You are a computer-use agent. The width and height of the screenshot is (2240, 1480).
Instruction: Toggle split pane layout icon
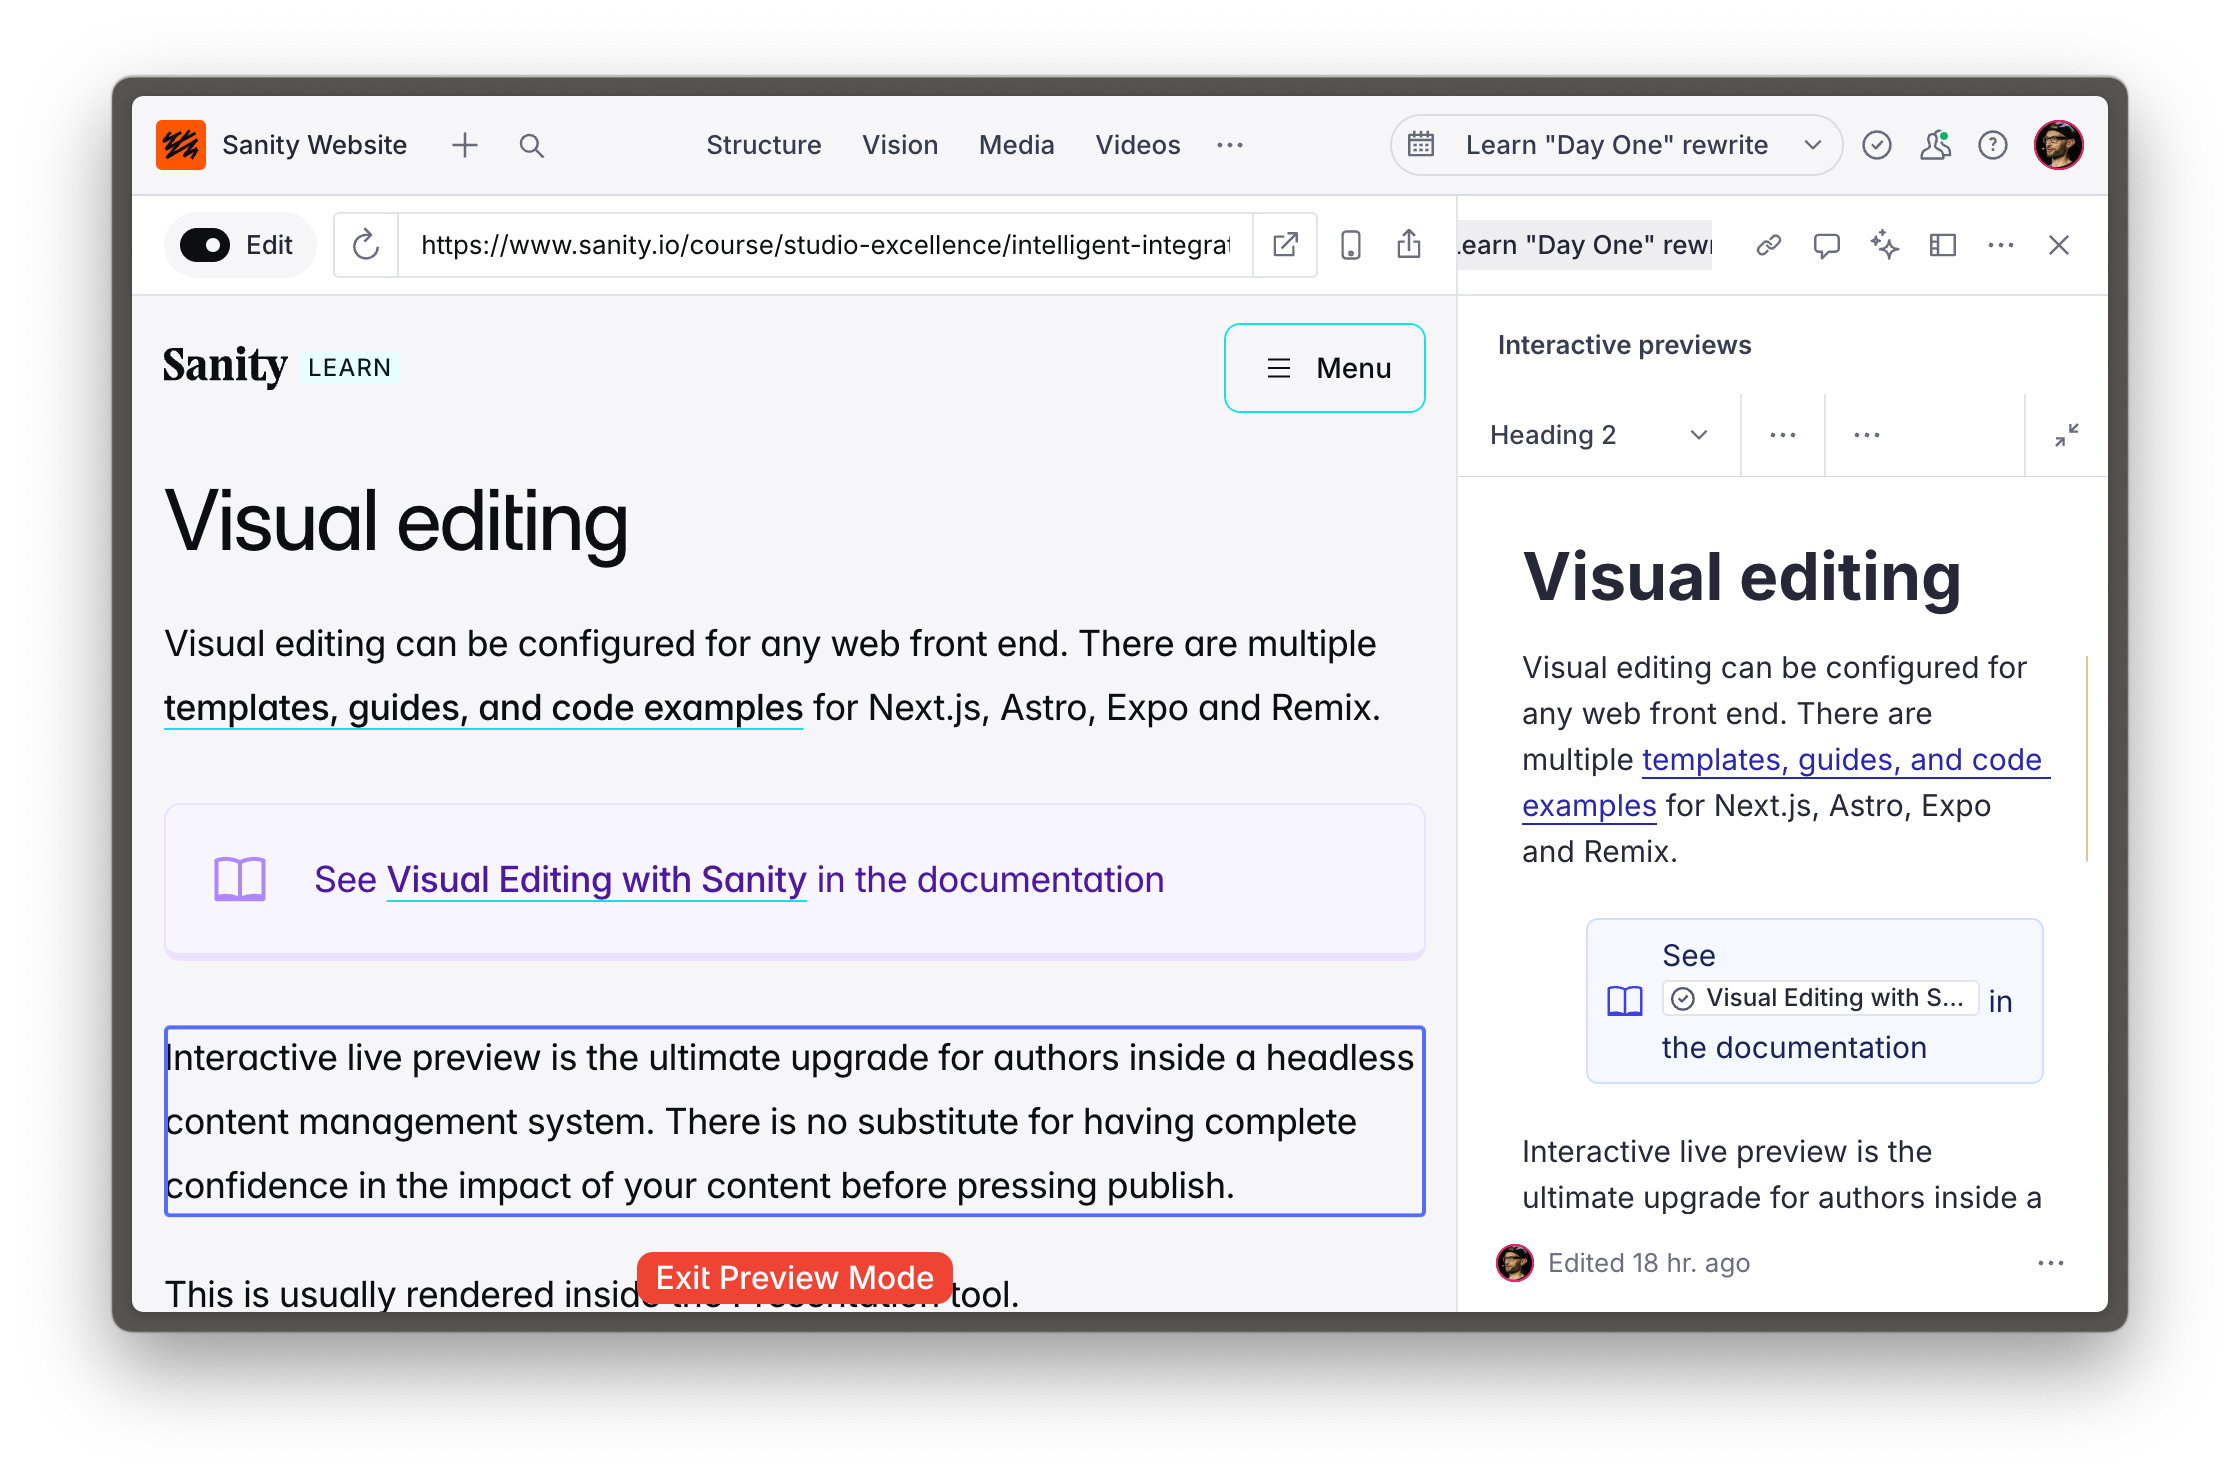[1943, 245]
